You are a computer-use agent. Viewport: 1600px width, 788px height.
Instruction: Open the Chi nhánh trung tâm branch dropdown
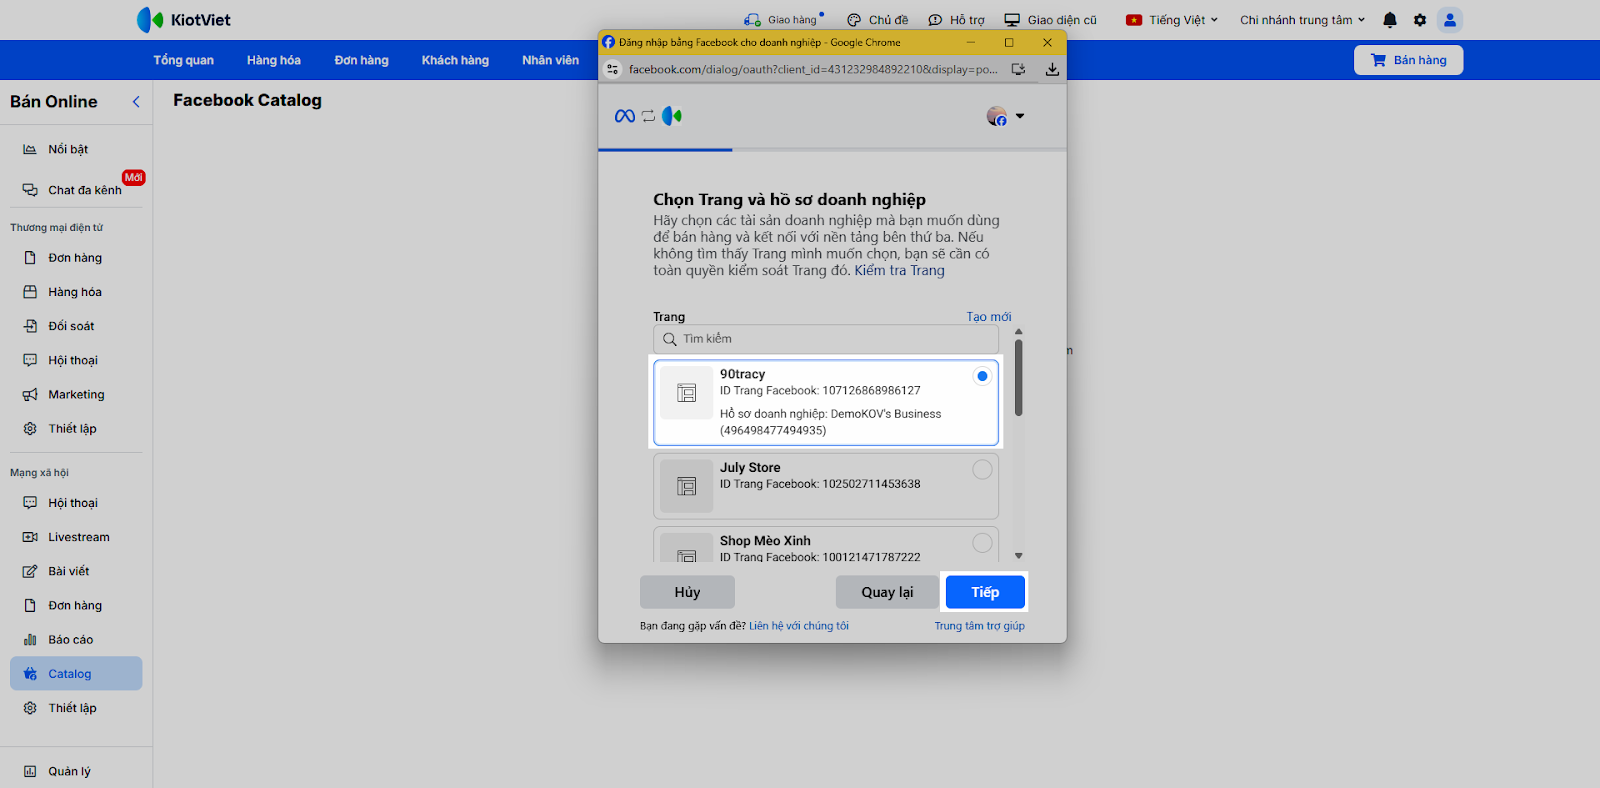pyautogui.click(x=1302, y=20)
